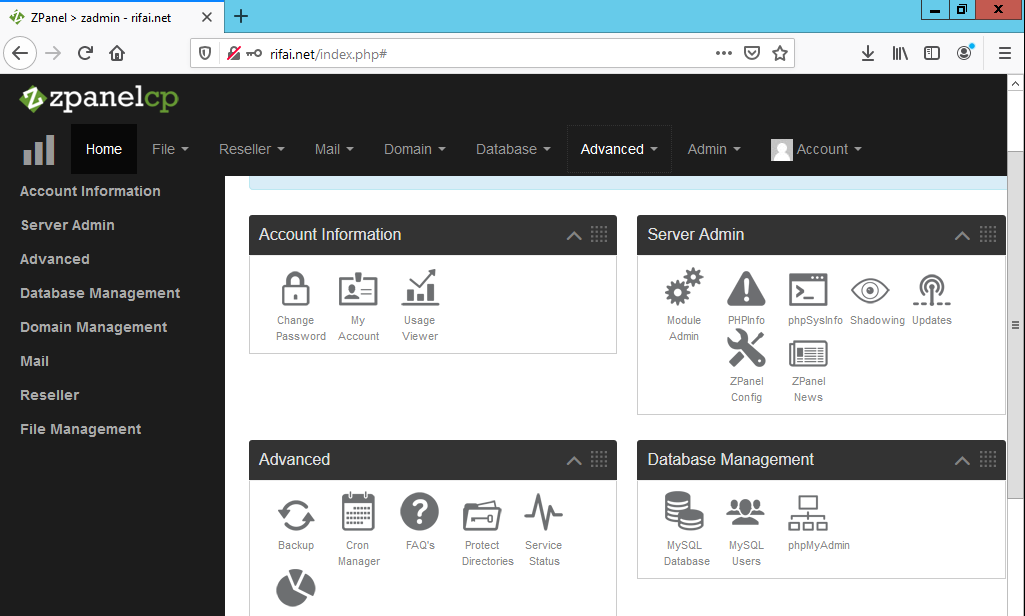This screenshot has height=616, width=1025.
Task: Collapse the Server Admin panel
Action: 962,235
